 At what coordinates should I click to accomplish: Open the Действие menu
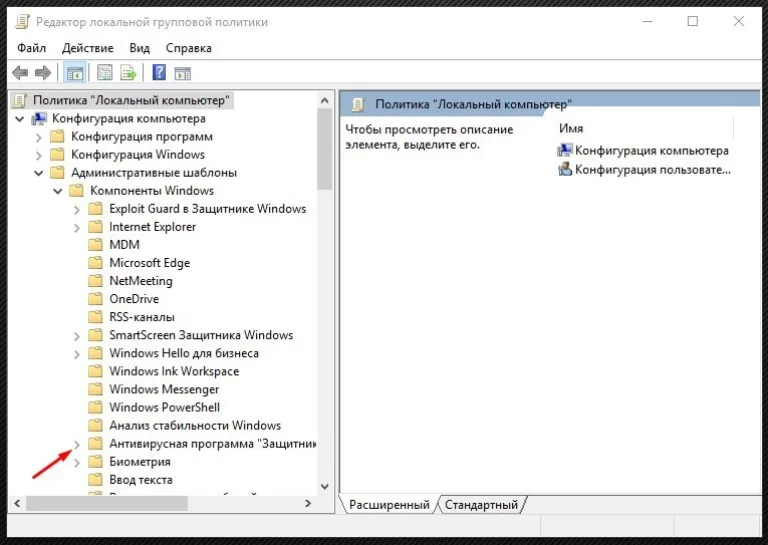click(x=88, y=48)
